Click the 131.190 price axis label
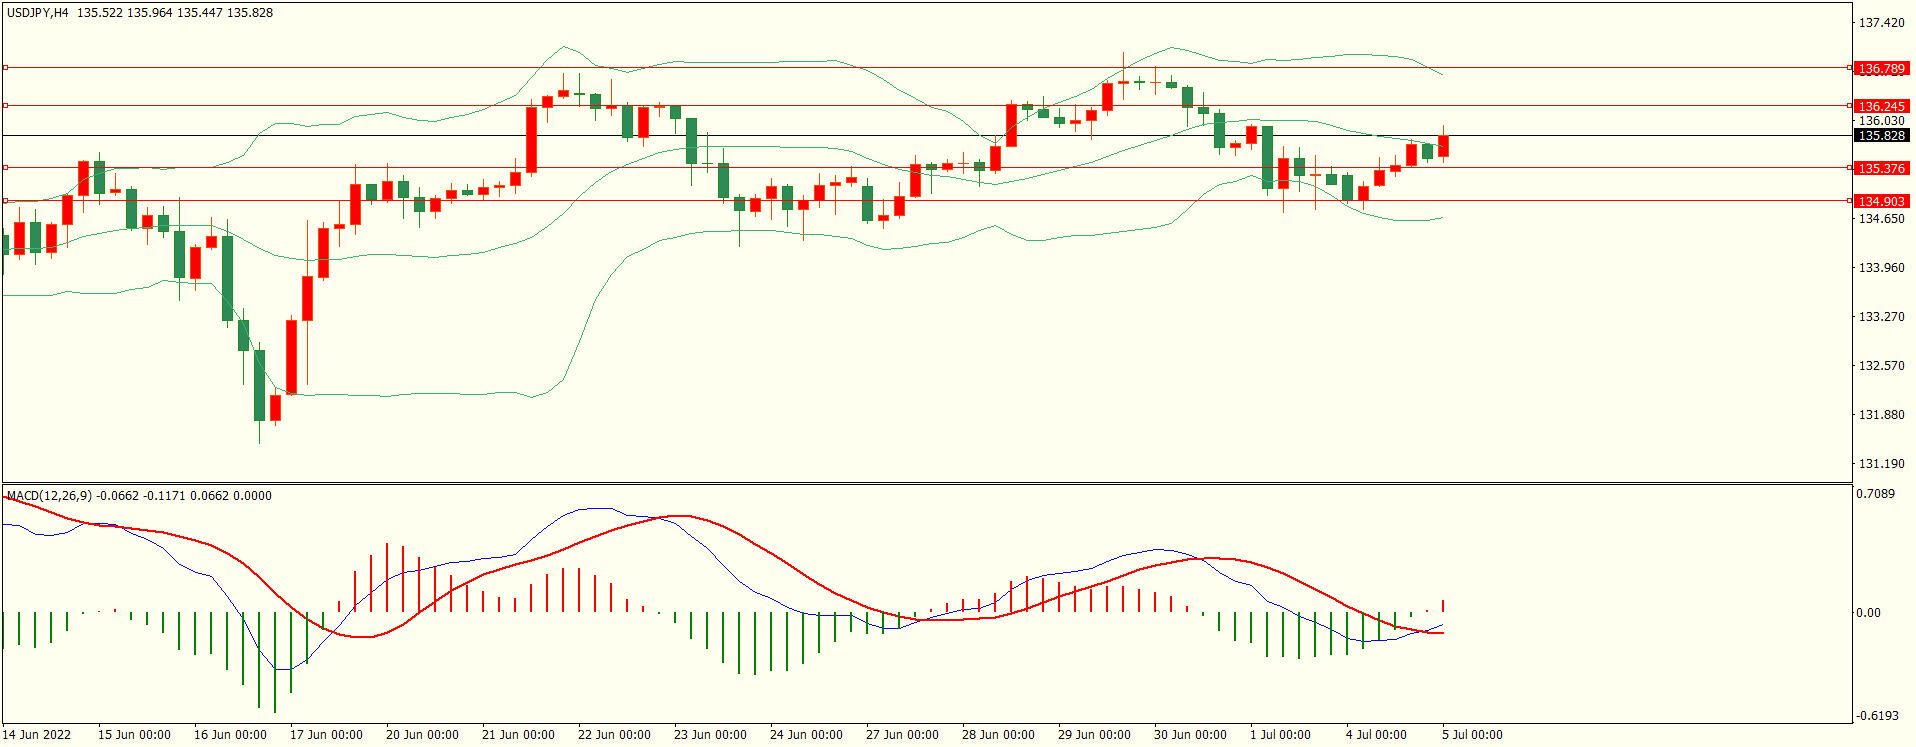The width and height of the screenshot is (1916, 747). tap(1881, 464)
